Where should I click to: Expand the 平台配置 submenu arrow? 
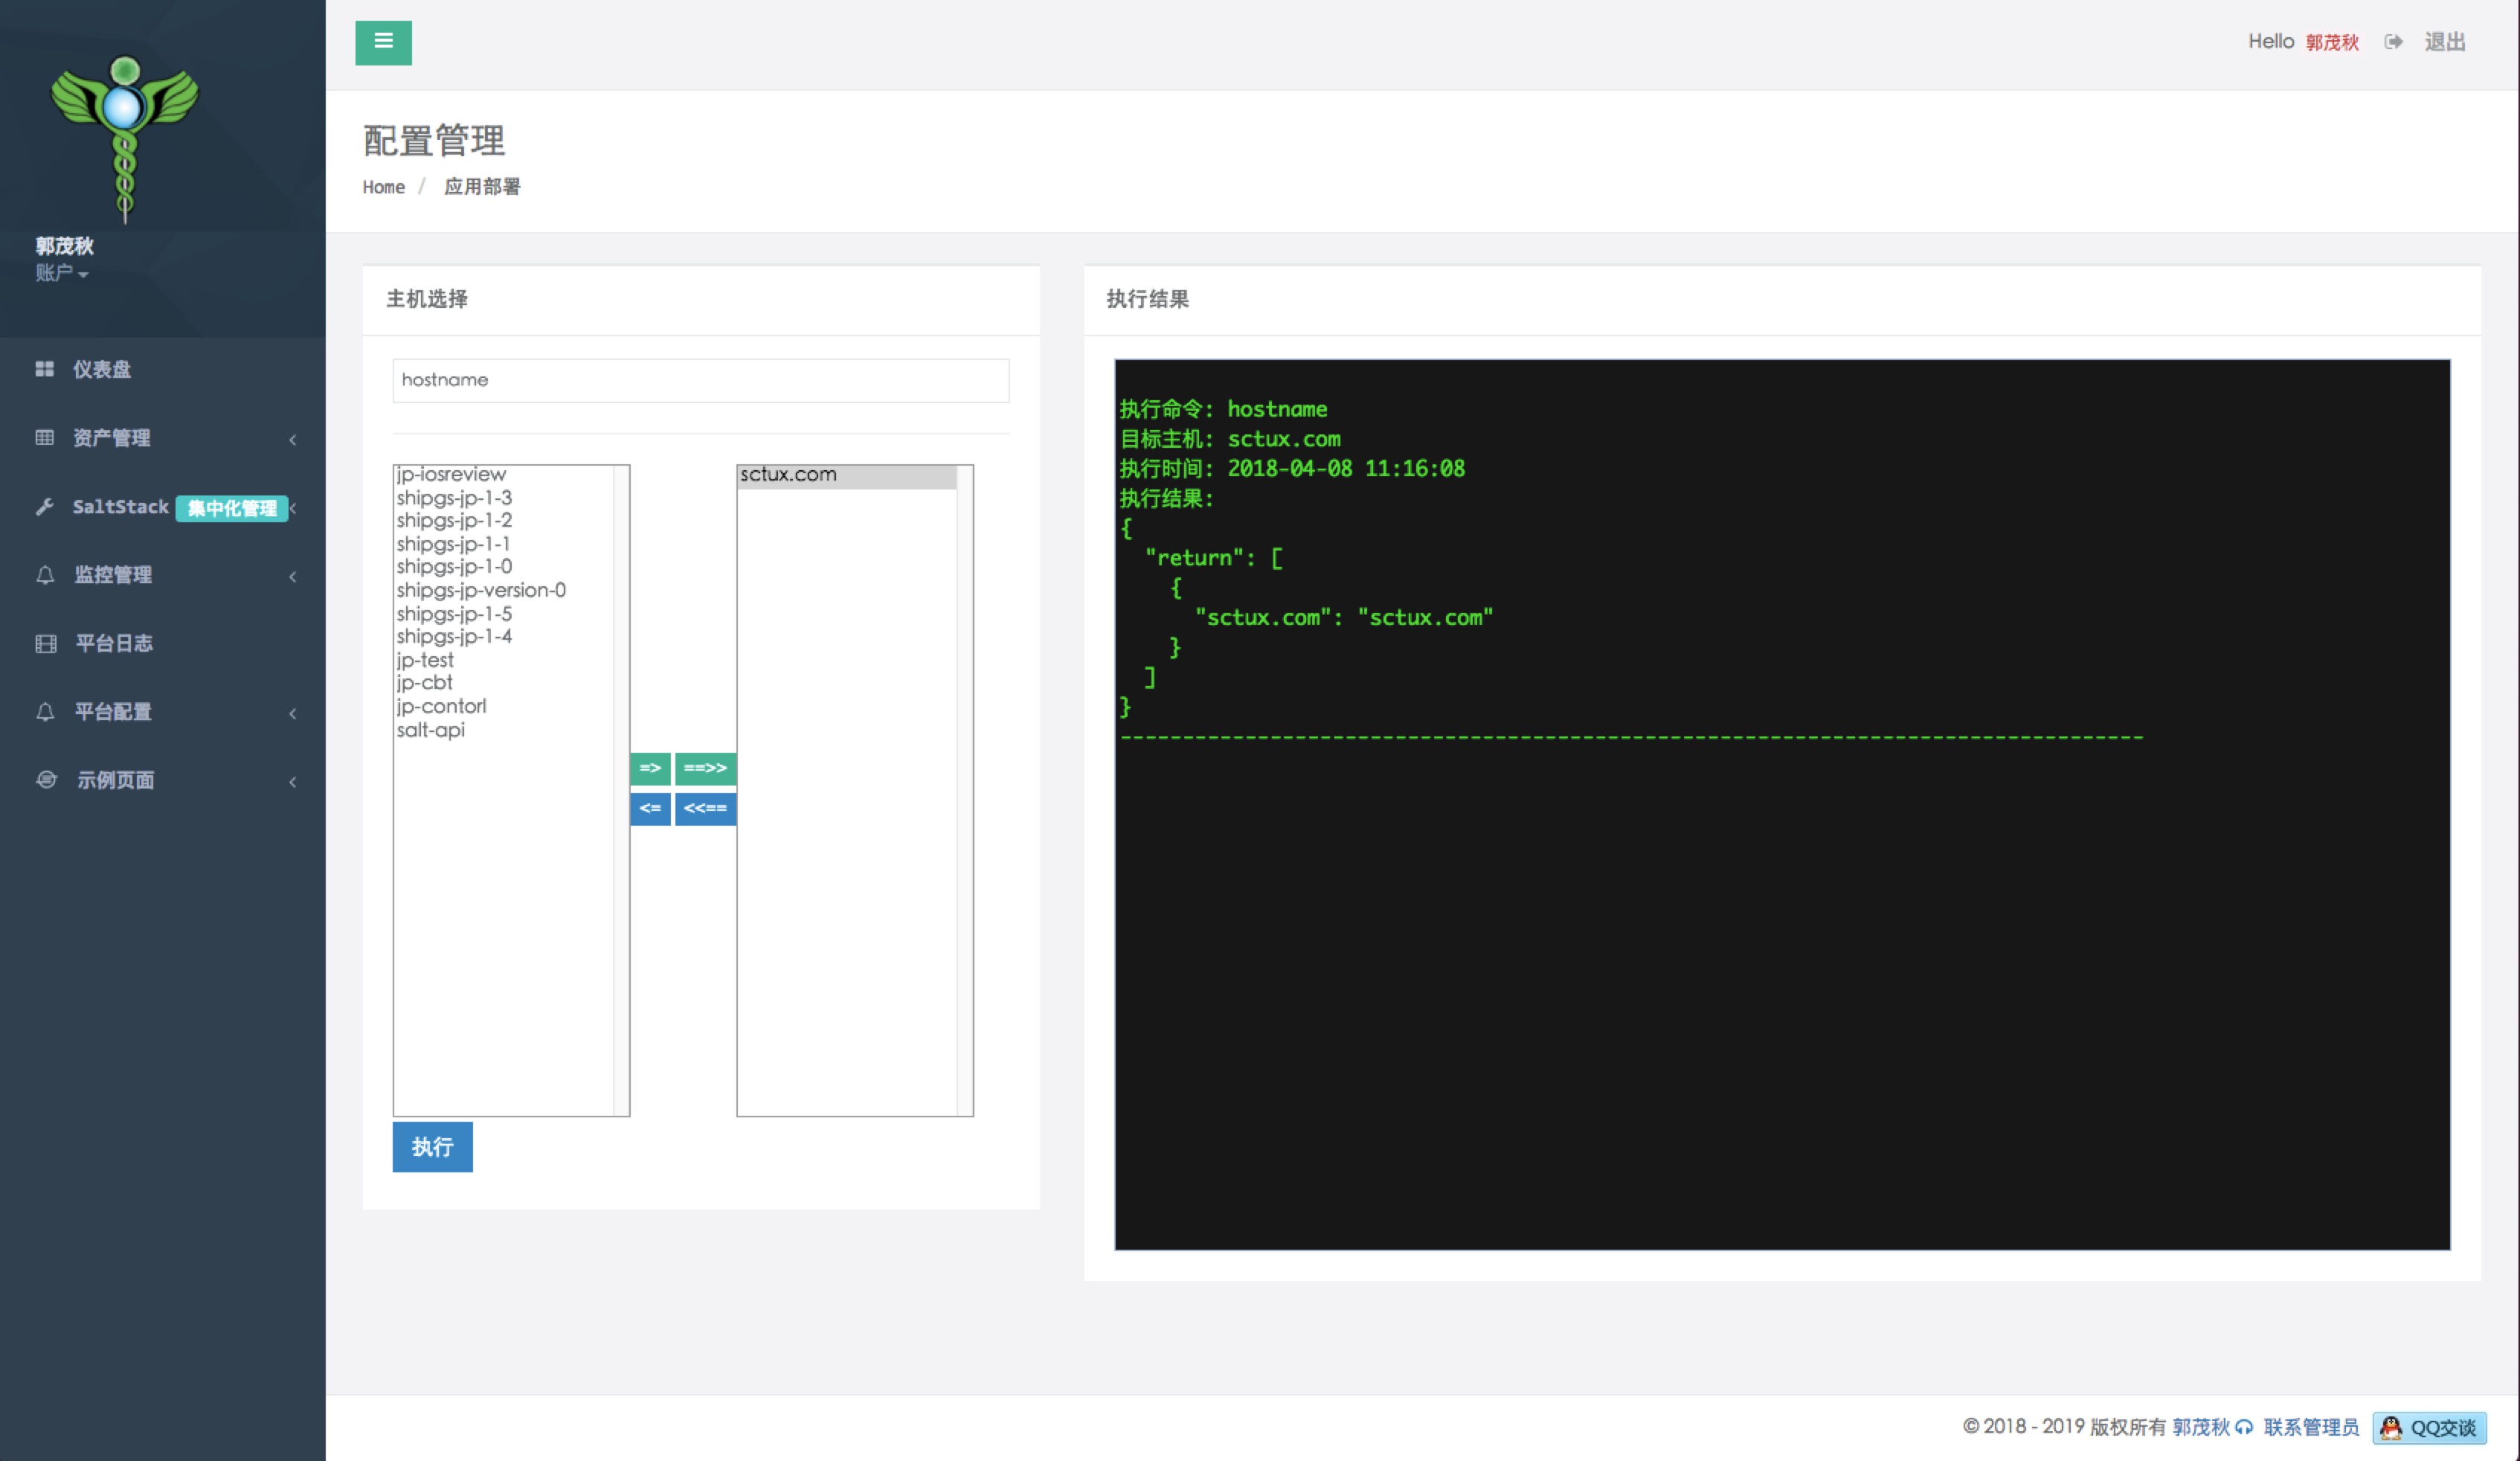tap(293, 713)
